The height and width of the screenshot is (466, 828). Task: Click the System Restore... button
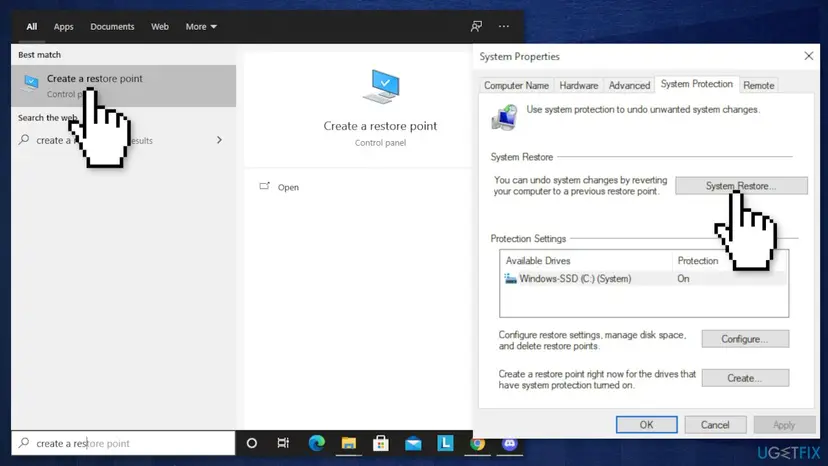pos(741,186)
